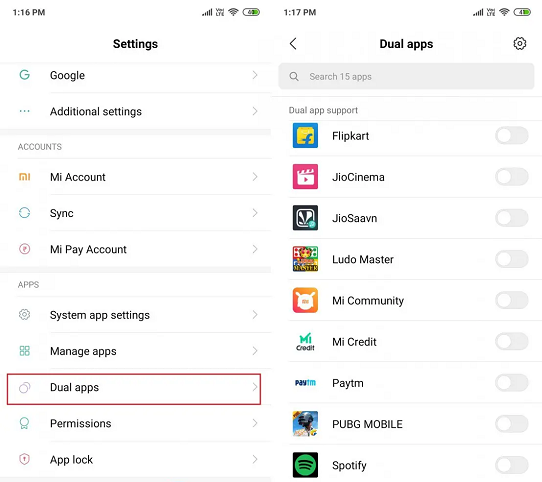
Task: Open Dual apps settings gear icon
Action: click(520, 44)
